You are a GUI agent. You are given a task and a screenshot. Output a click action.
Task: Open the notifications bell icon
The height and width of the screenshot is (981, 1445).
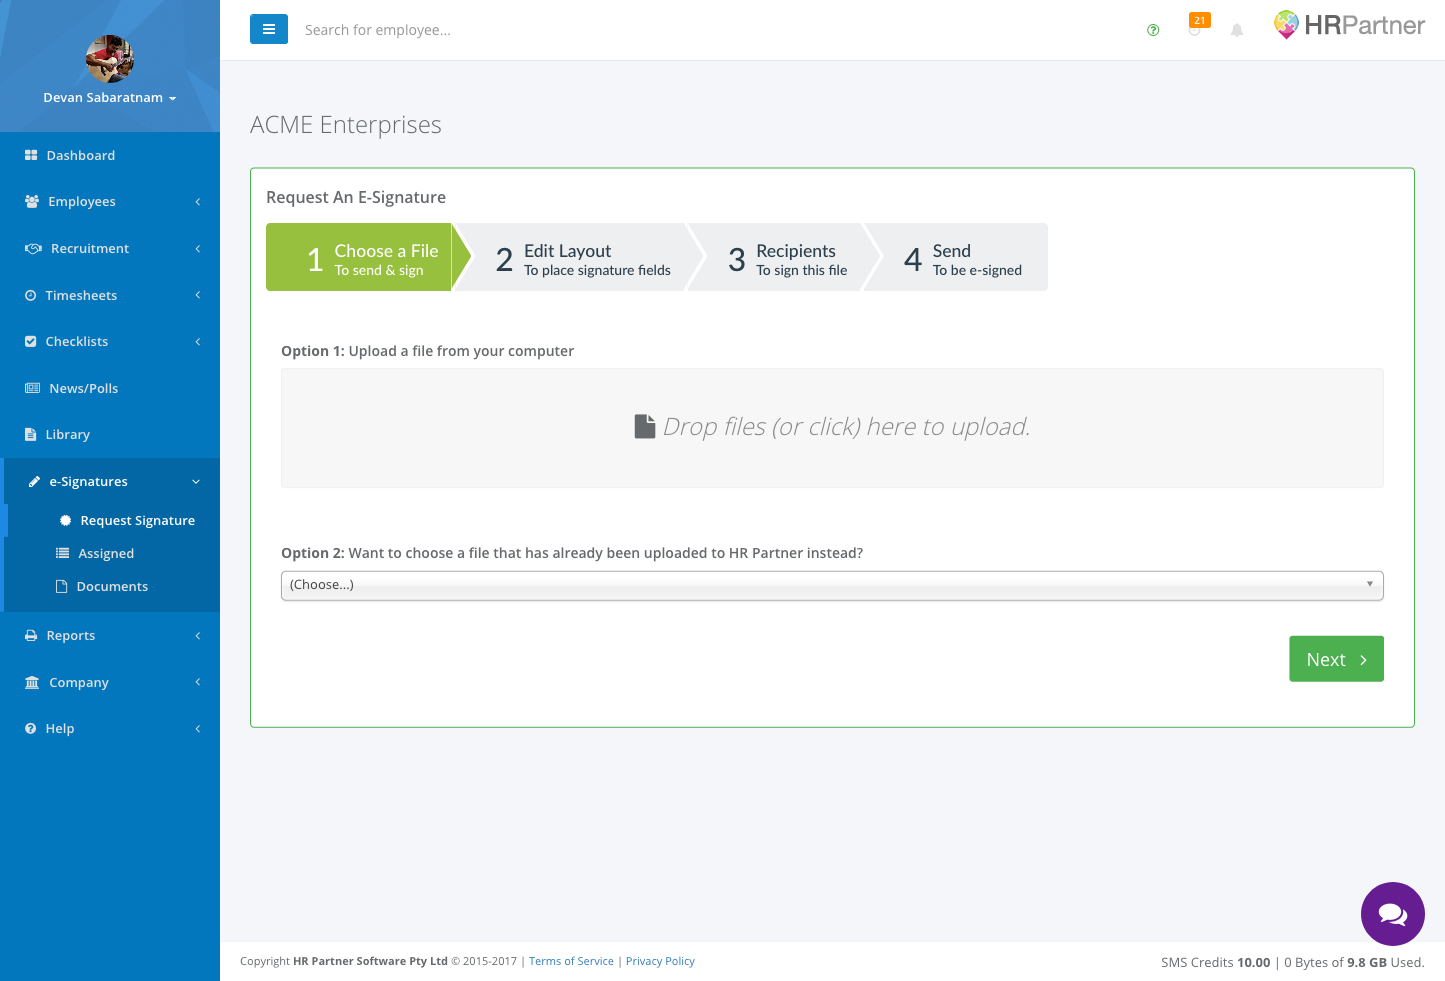[x=1237, y=30]
